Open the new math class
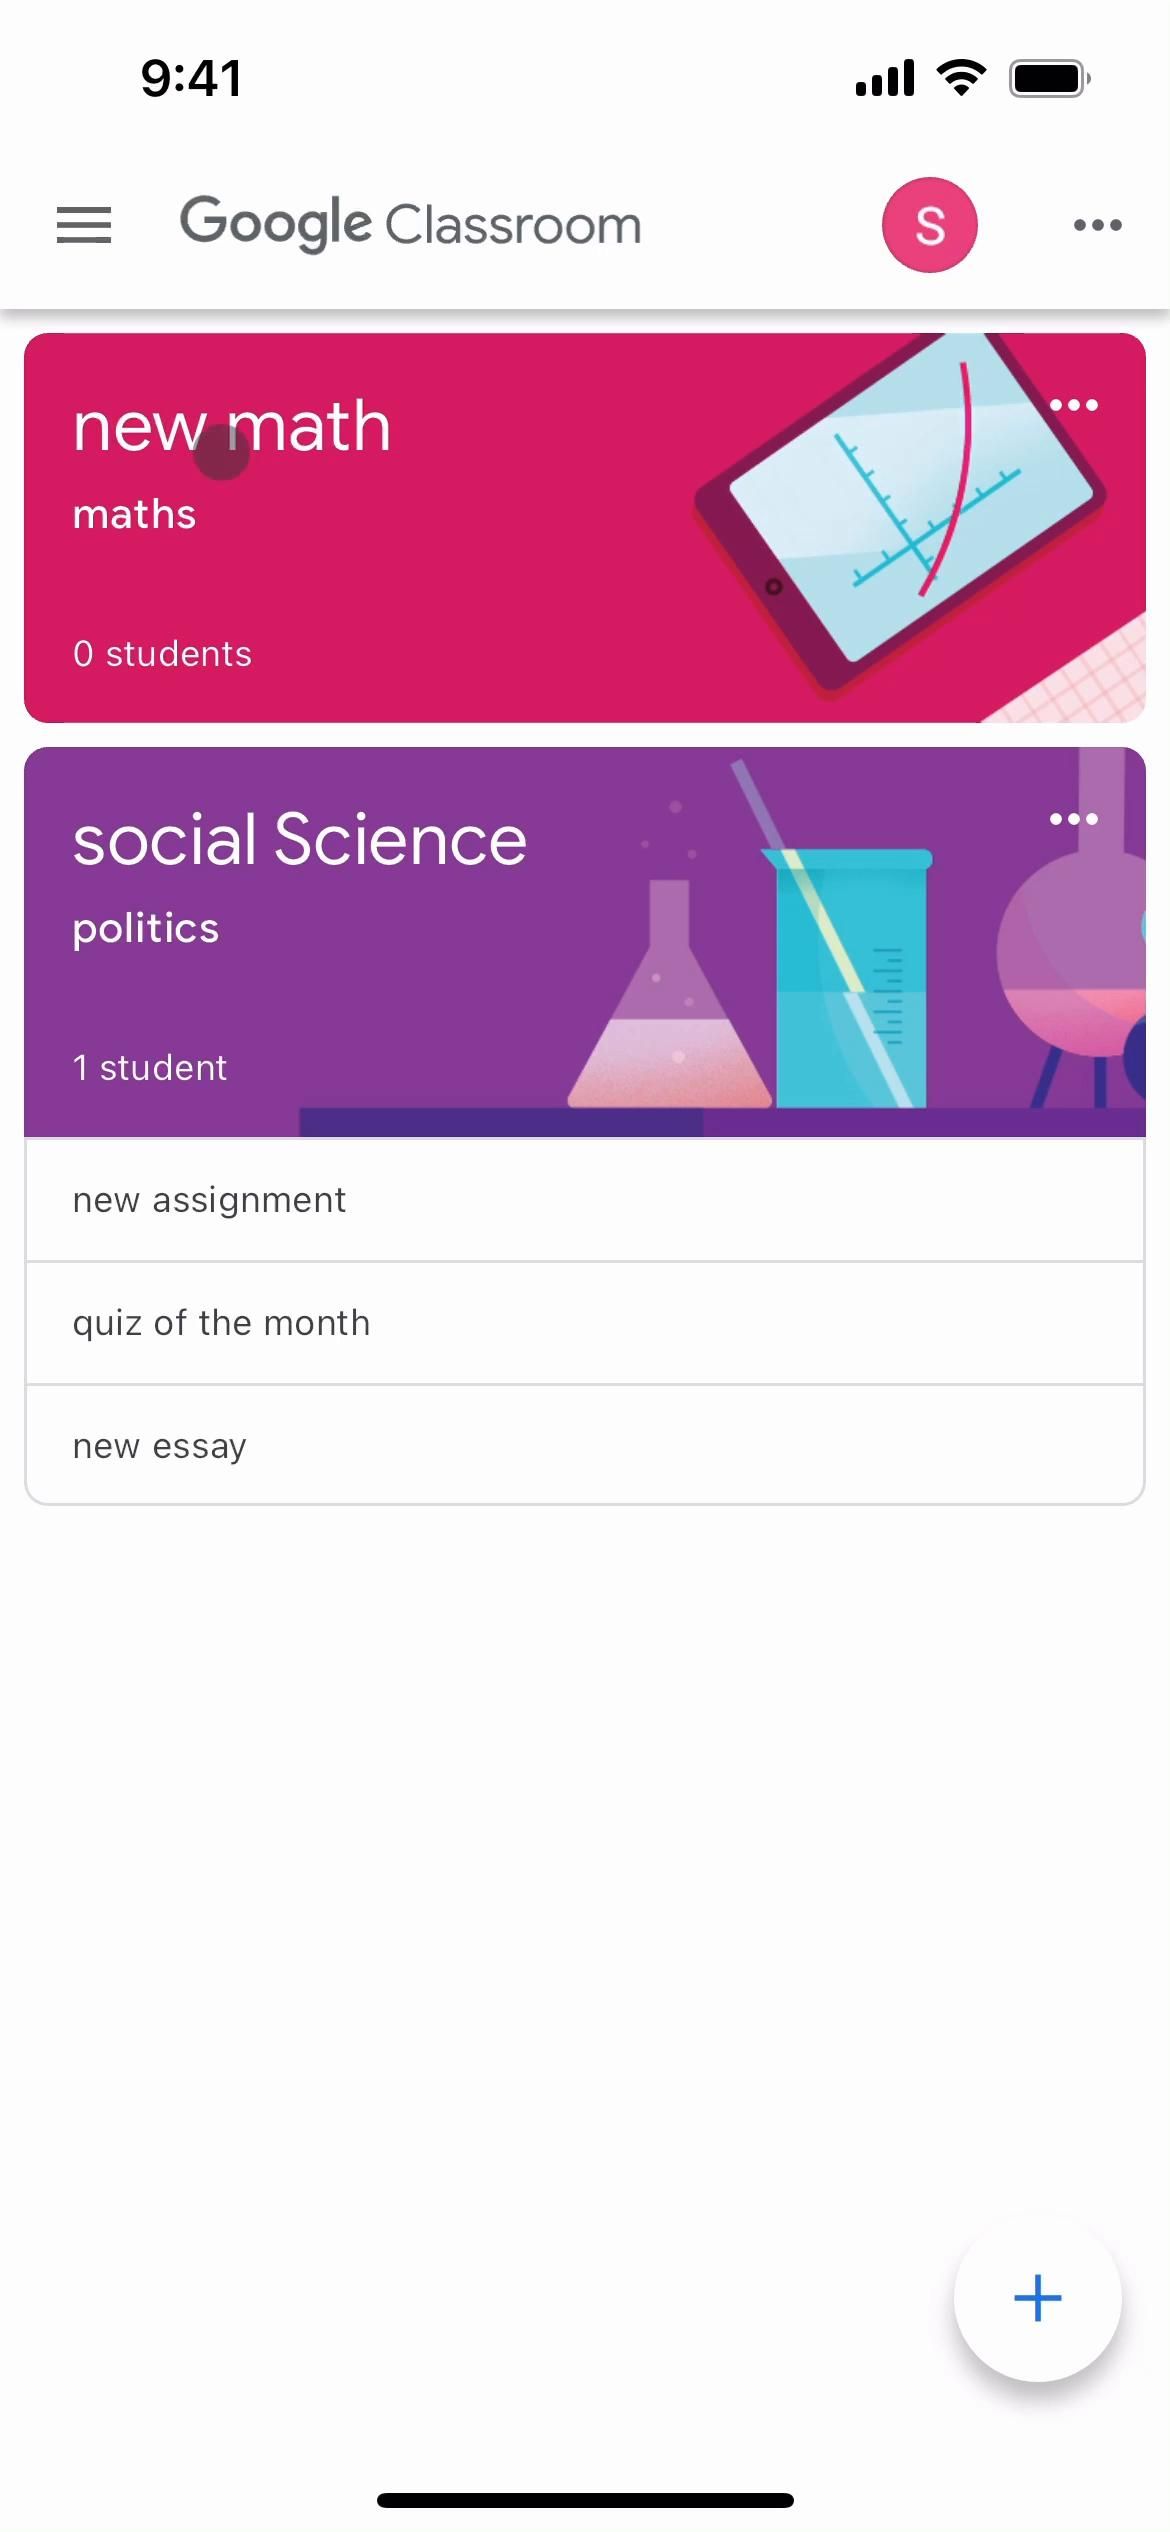The width and height of the screenshot is (1170, 2532). point(232,427)
